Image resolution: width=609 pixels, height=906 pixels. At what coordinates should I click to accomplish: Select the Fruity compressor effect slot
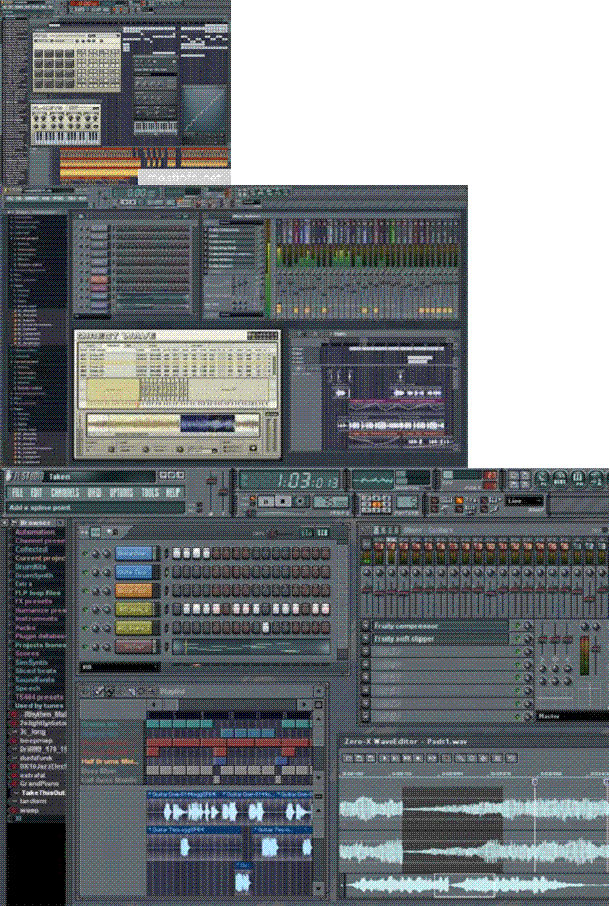(x=440, y=626)
